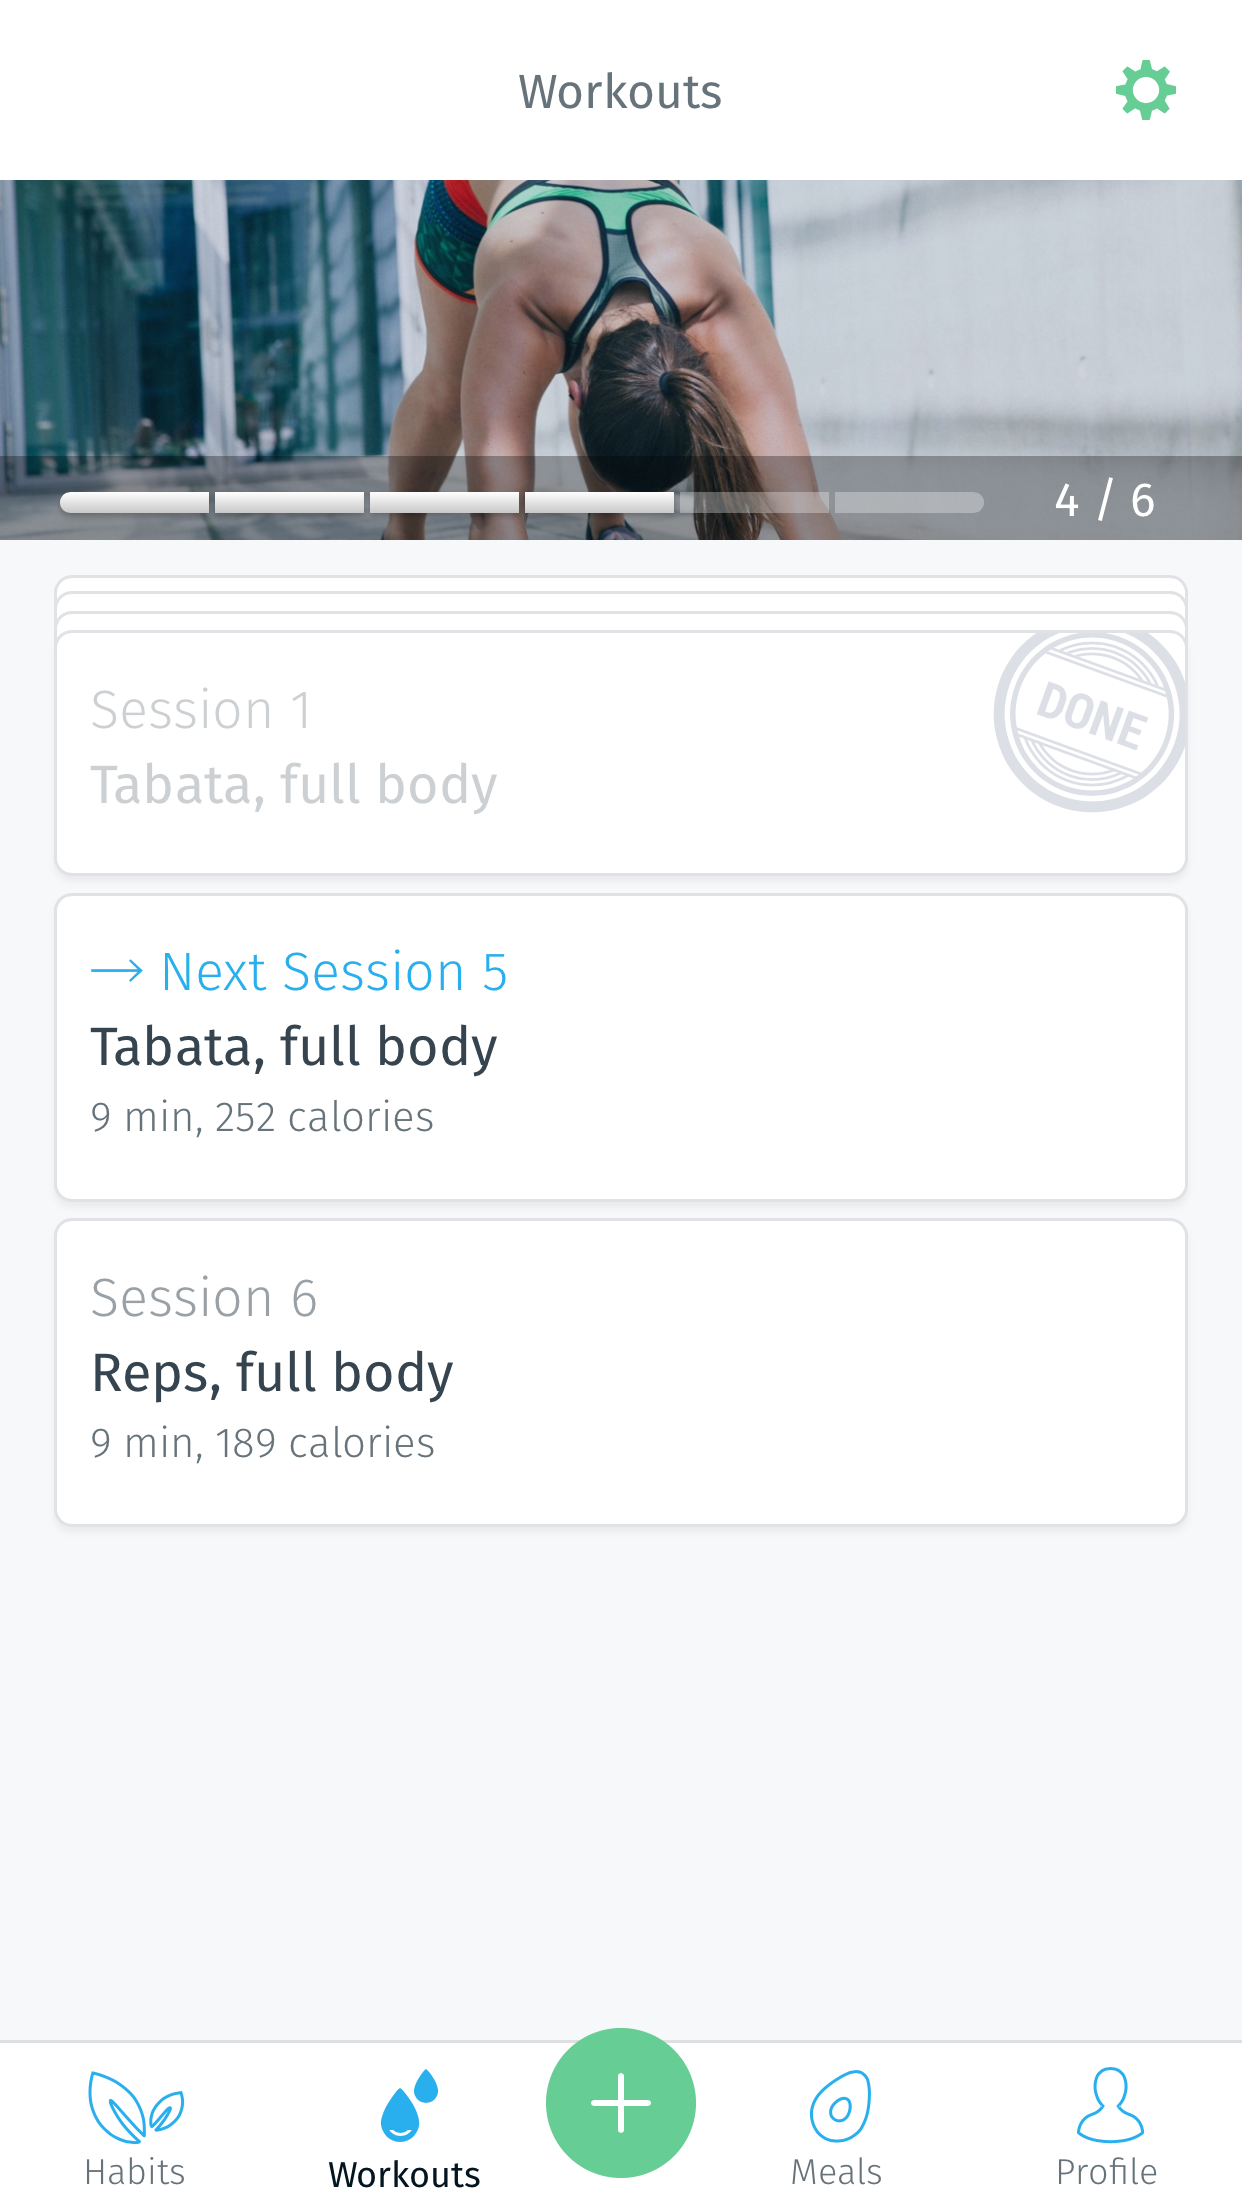Click the blue arrow beside Next Session 5
This screenshot has height=2208, width=1242.
[x=117, y=971]
